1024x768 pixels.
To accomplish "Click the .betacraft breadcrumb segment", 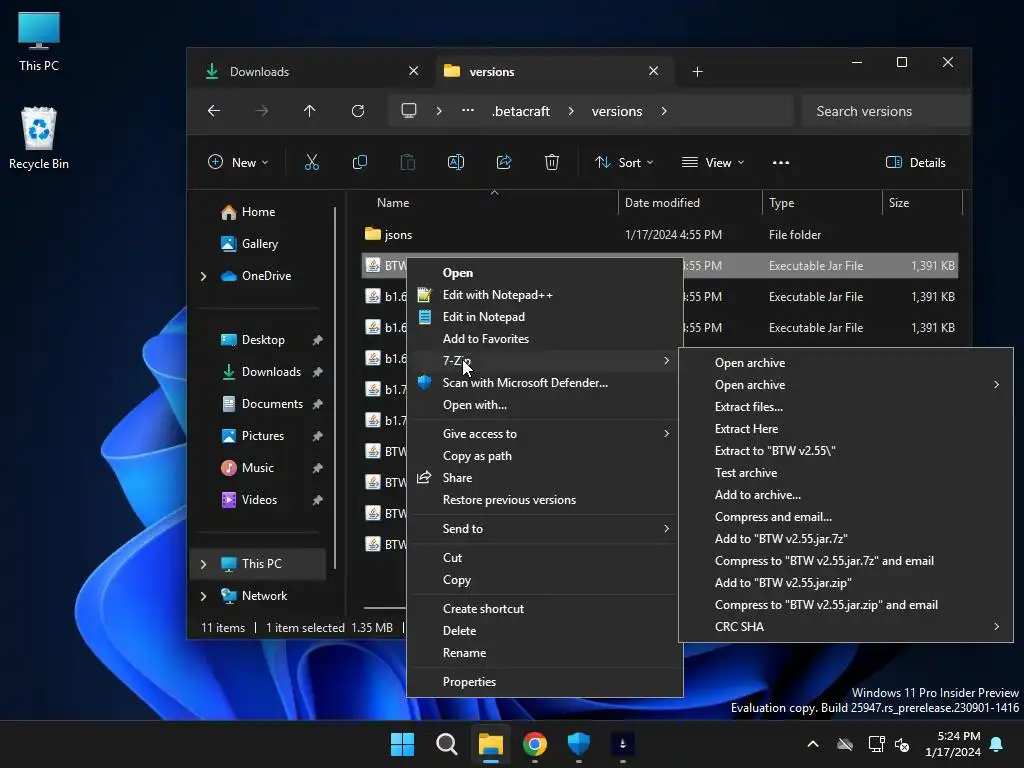I will (520, 112).
